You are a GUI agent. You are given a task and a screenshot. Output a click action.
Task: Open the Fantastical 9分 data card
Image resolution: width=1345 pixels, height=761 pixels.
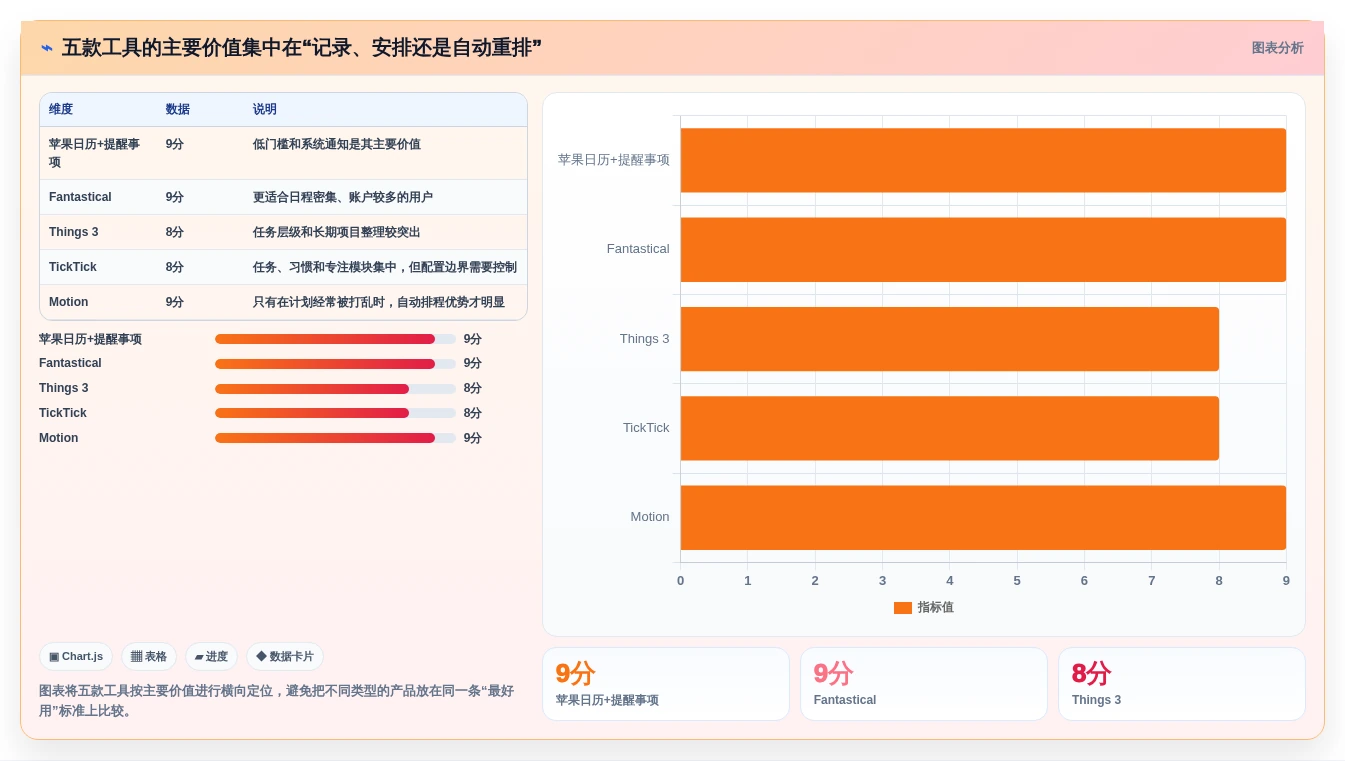click(x=924, y=684)
